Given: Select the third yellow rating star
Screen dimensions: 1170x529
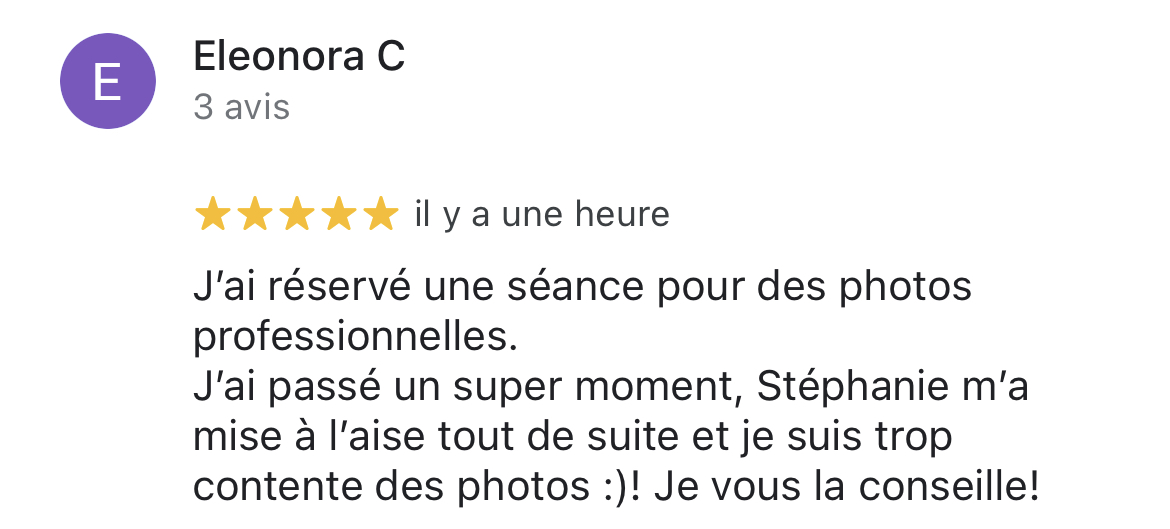Looking at the screenshot, I should 297,214.
